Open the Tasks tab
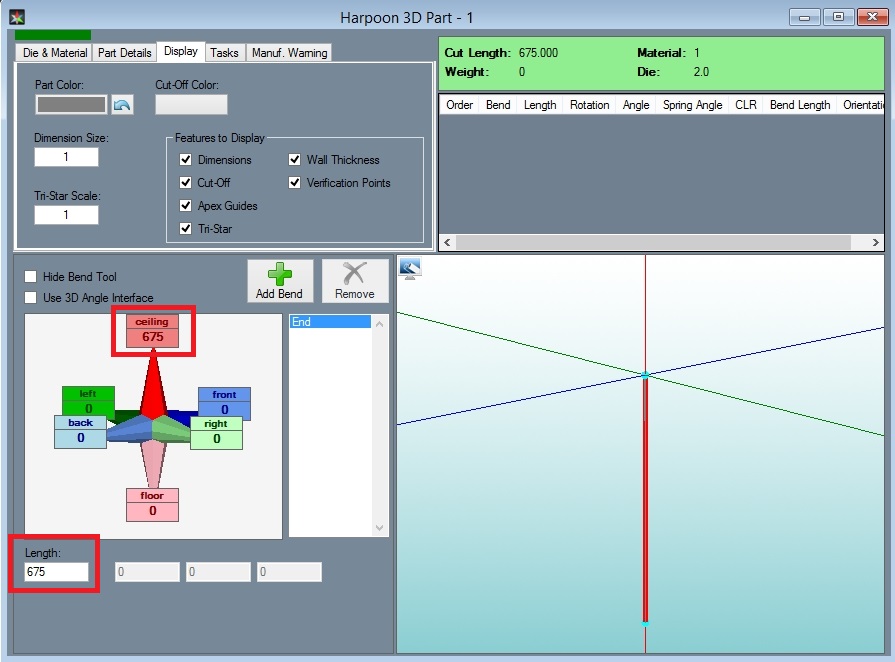This screenshot has width=895, height=662. tap(224, 53)
